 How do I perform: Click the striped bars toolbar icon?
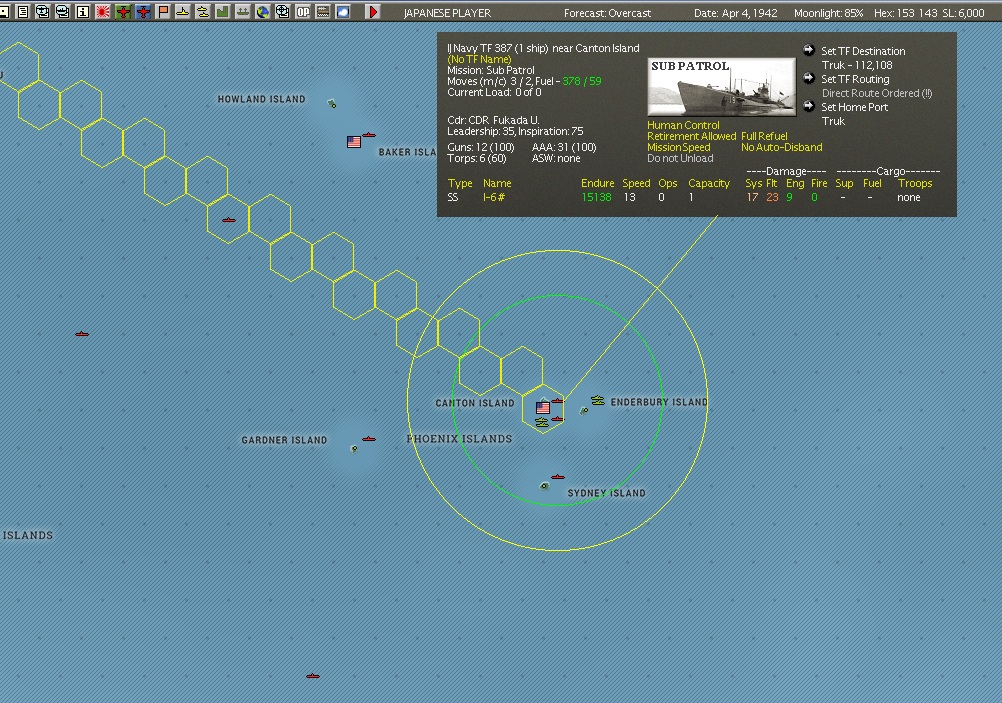323,12
